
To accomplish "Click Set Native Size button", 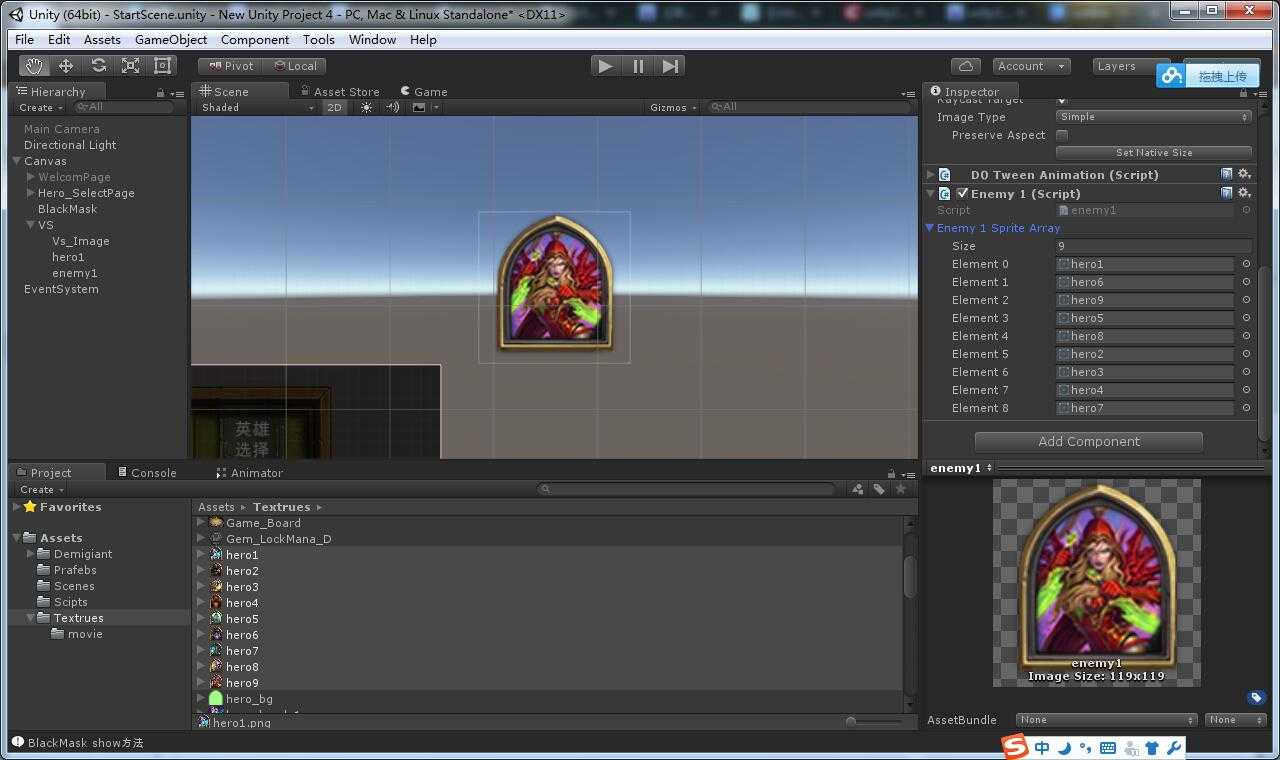I will [1154, 152].
